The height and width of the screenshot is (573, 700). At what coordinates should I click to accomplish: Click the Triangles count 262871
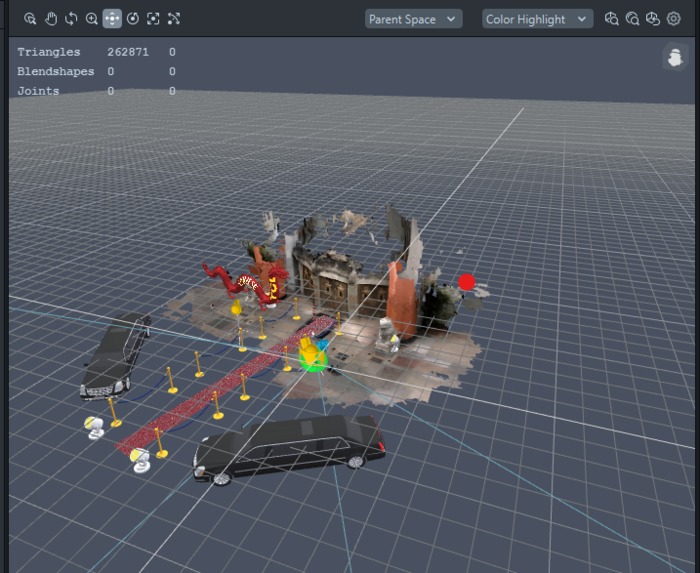pos(128,52)
